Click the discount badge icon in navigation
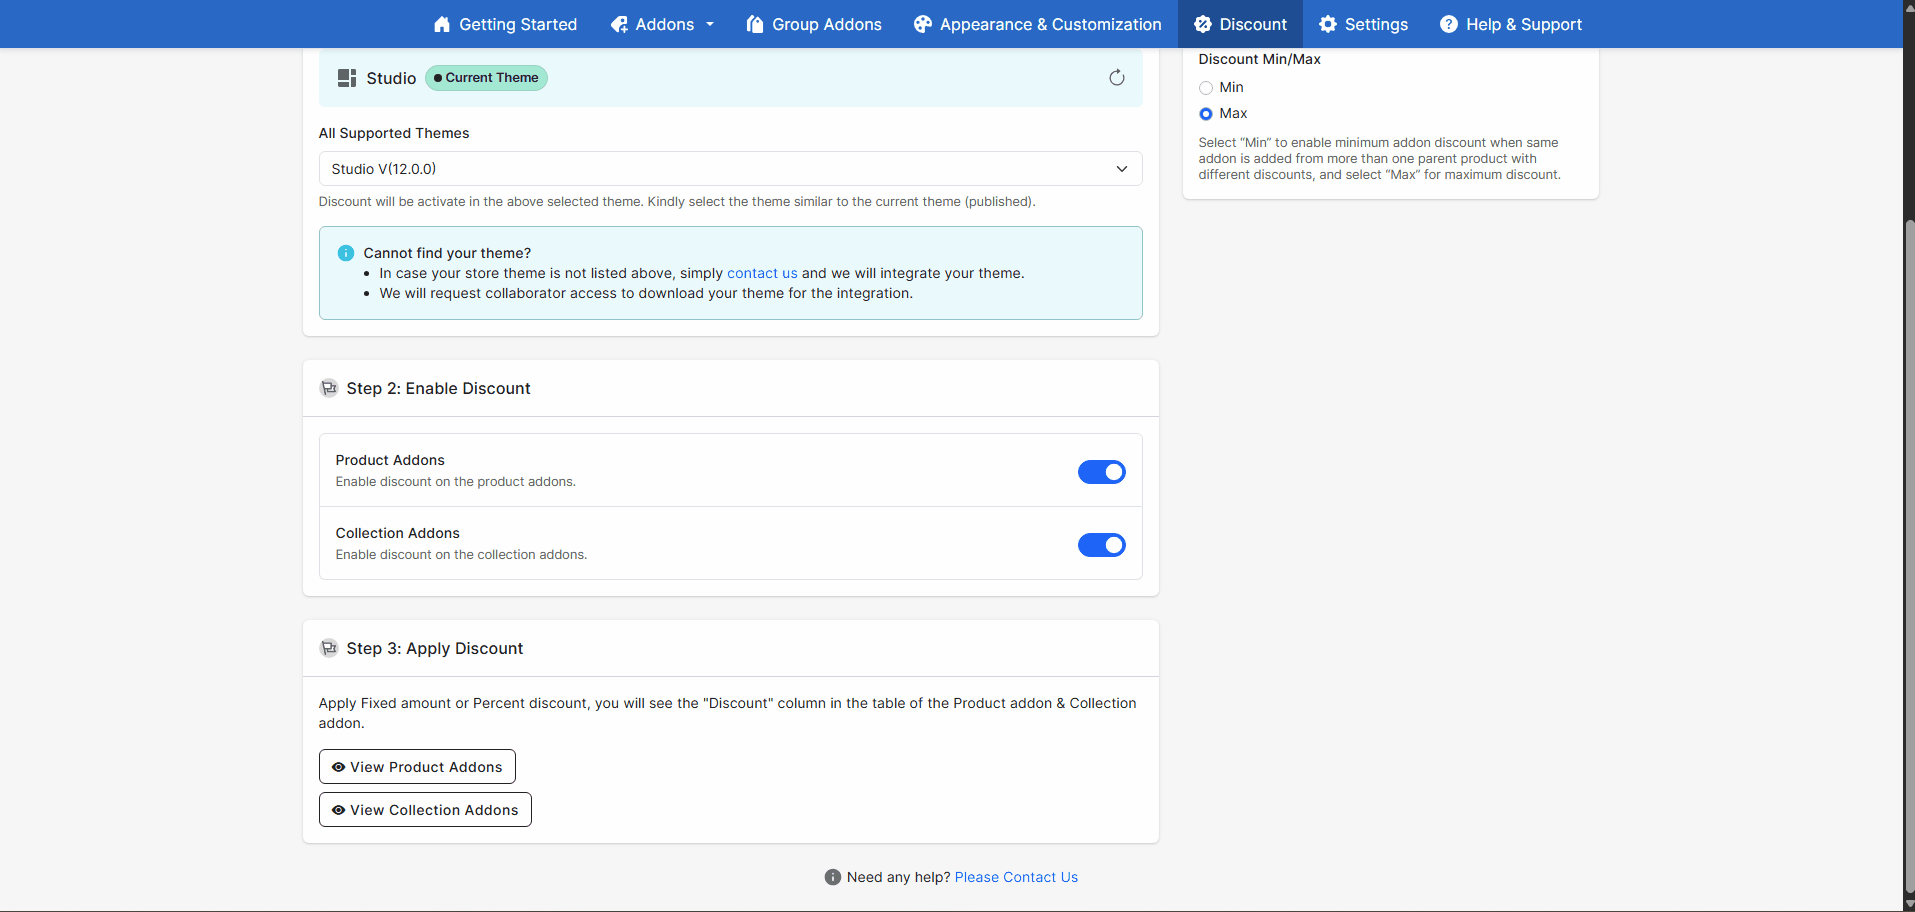1915x912 pixels. coord(1202,24)
